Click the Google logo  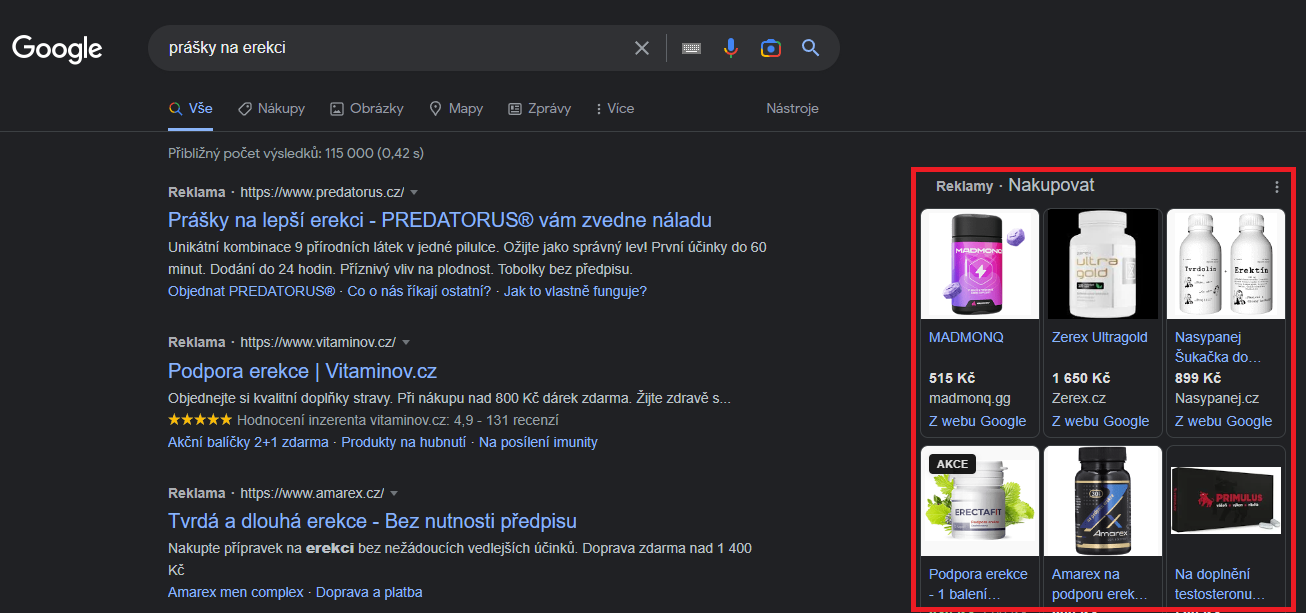tap(57, 48)
